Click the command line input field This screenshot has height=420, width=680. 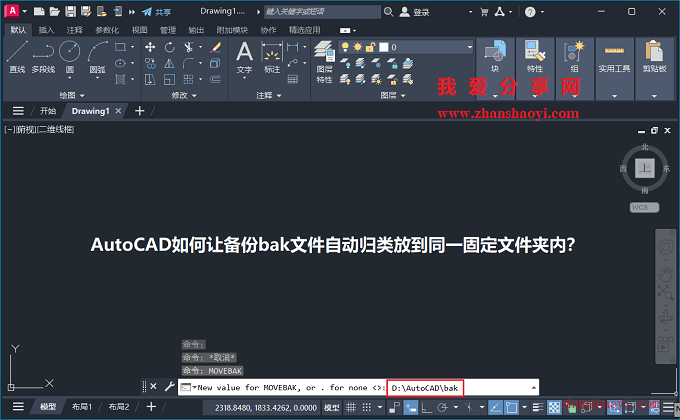358,387
